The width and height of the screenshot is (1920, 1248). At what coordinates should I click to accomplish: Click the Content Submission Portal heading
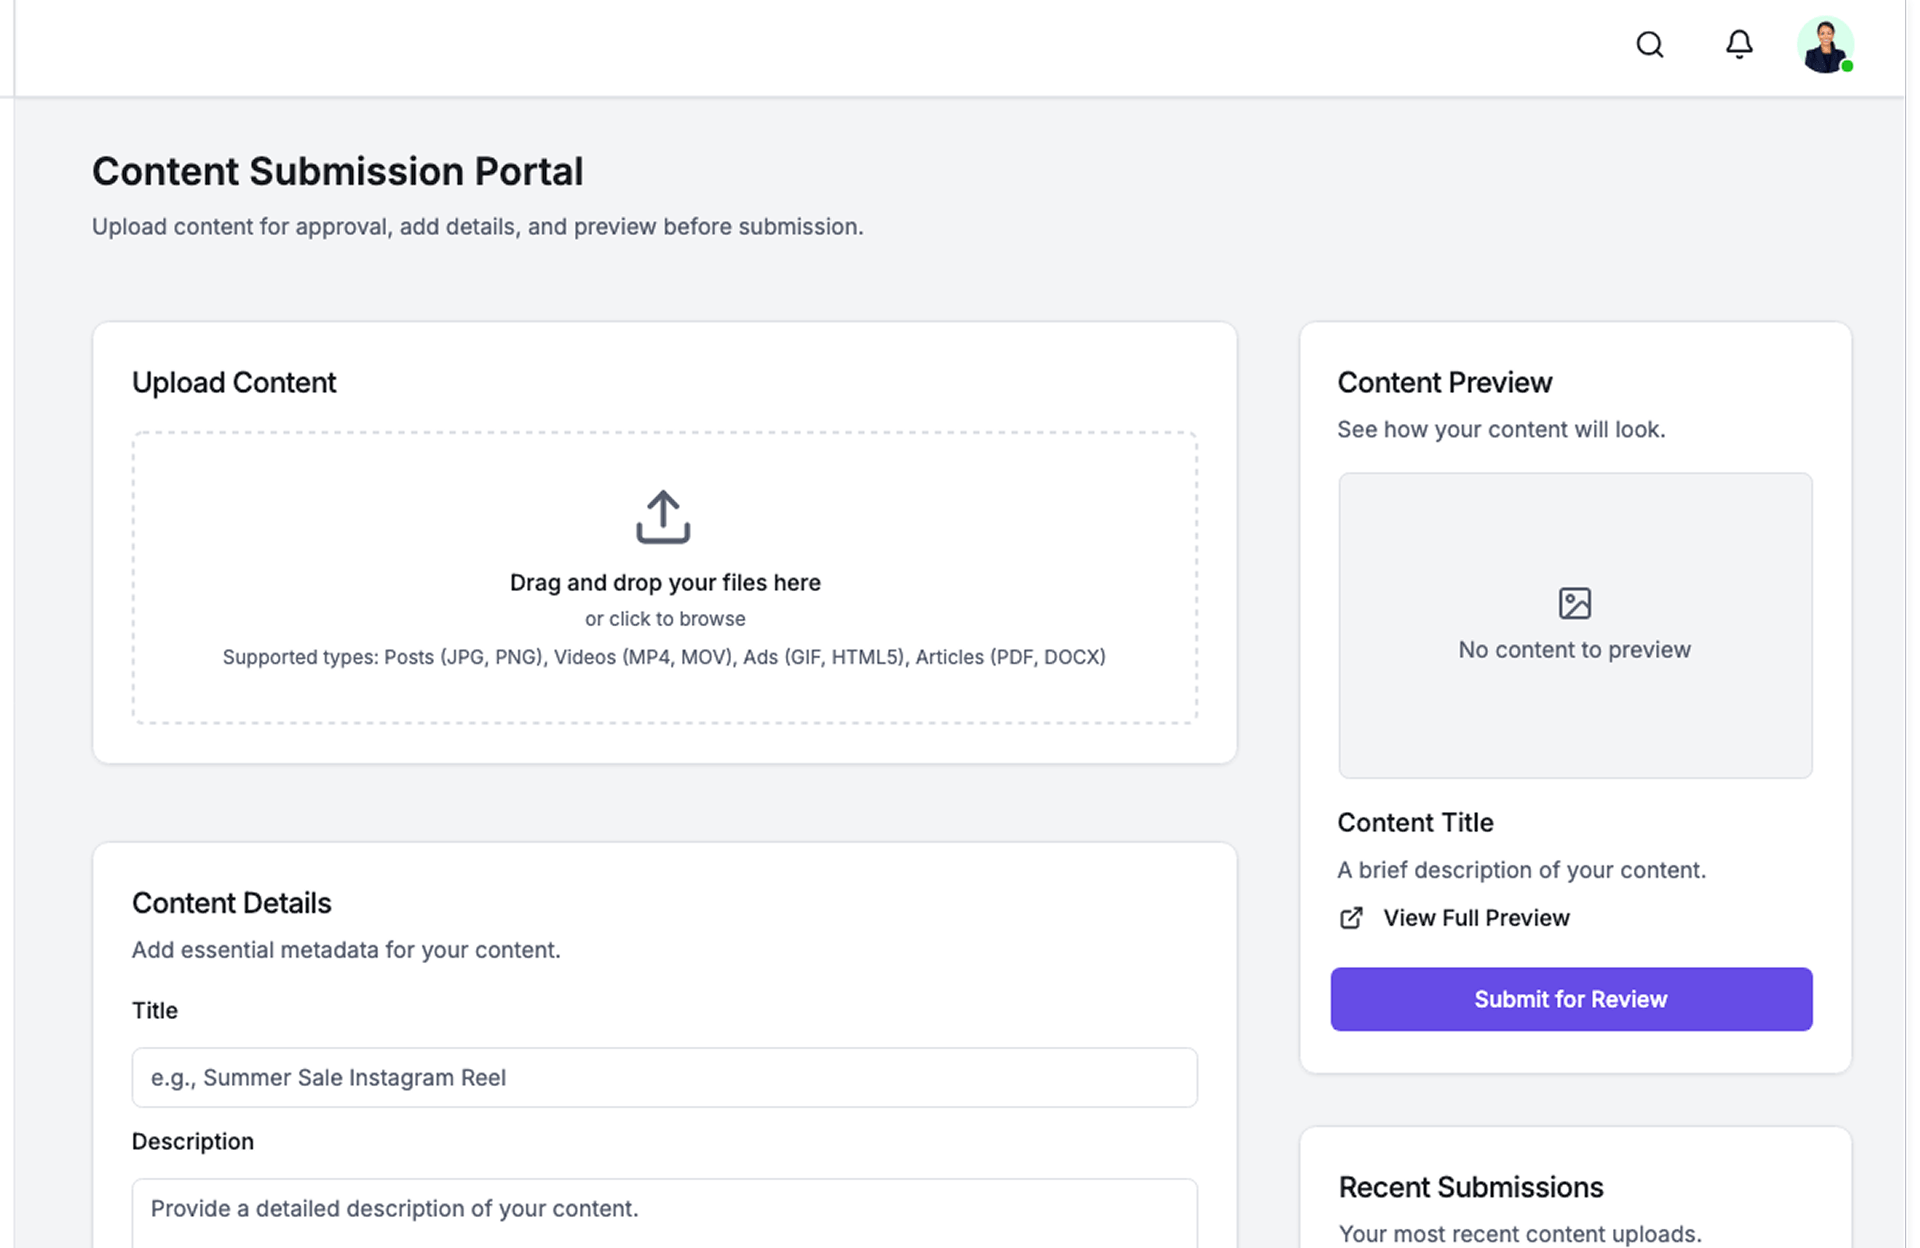point(338,172)
